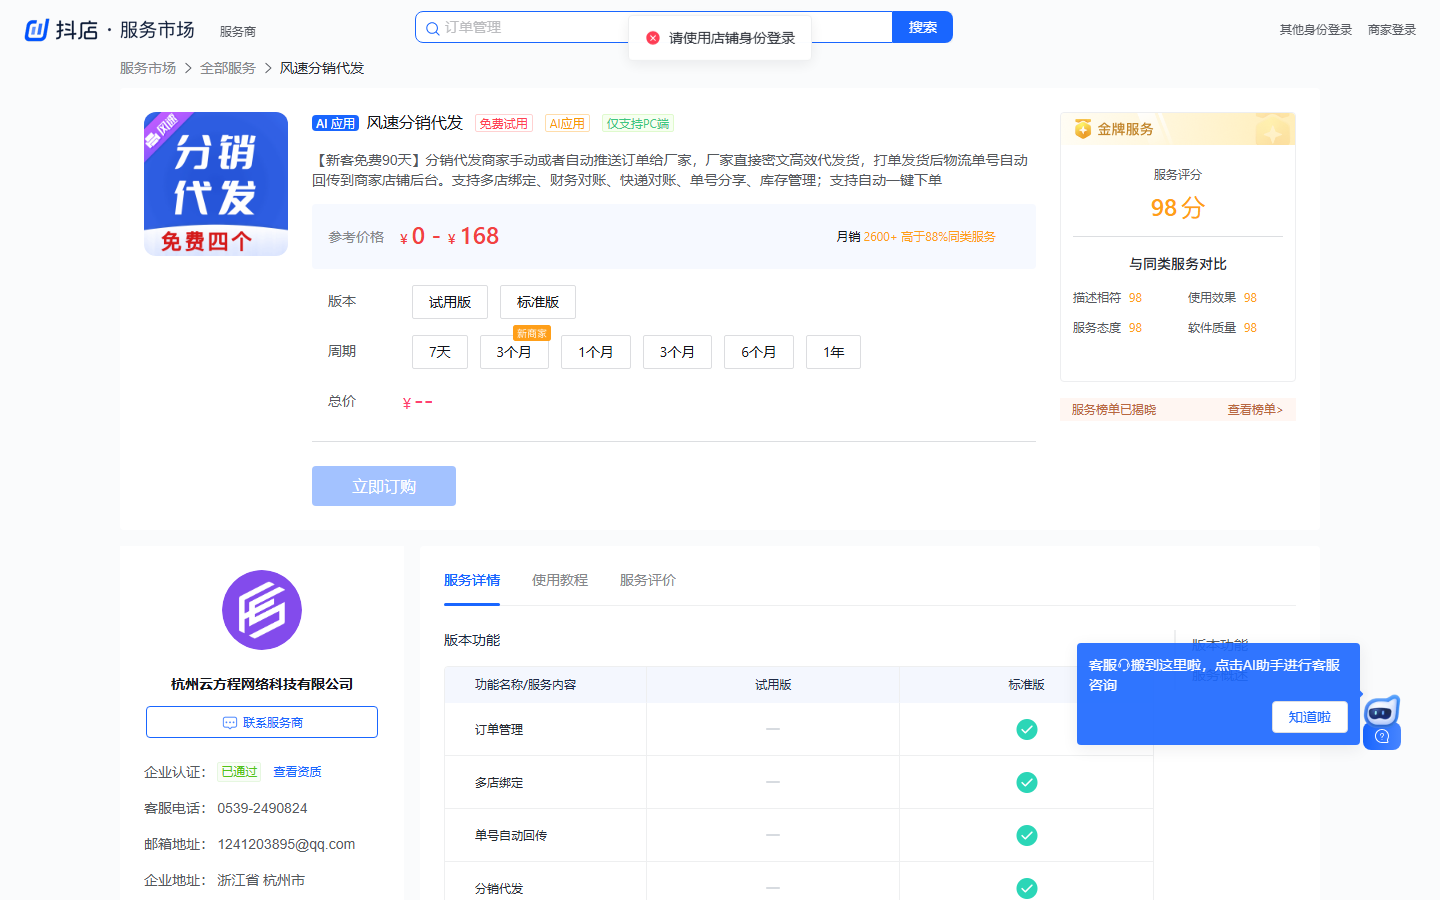Click the search magnifier icon
This screenshot has width=1440, height=900.
(x=432, y=28)
